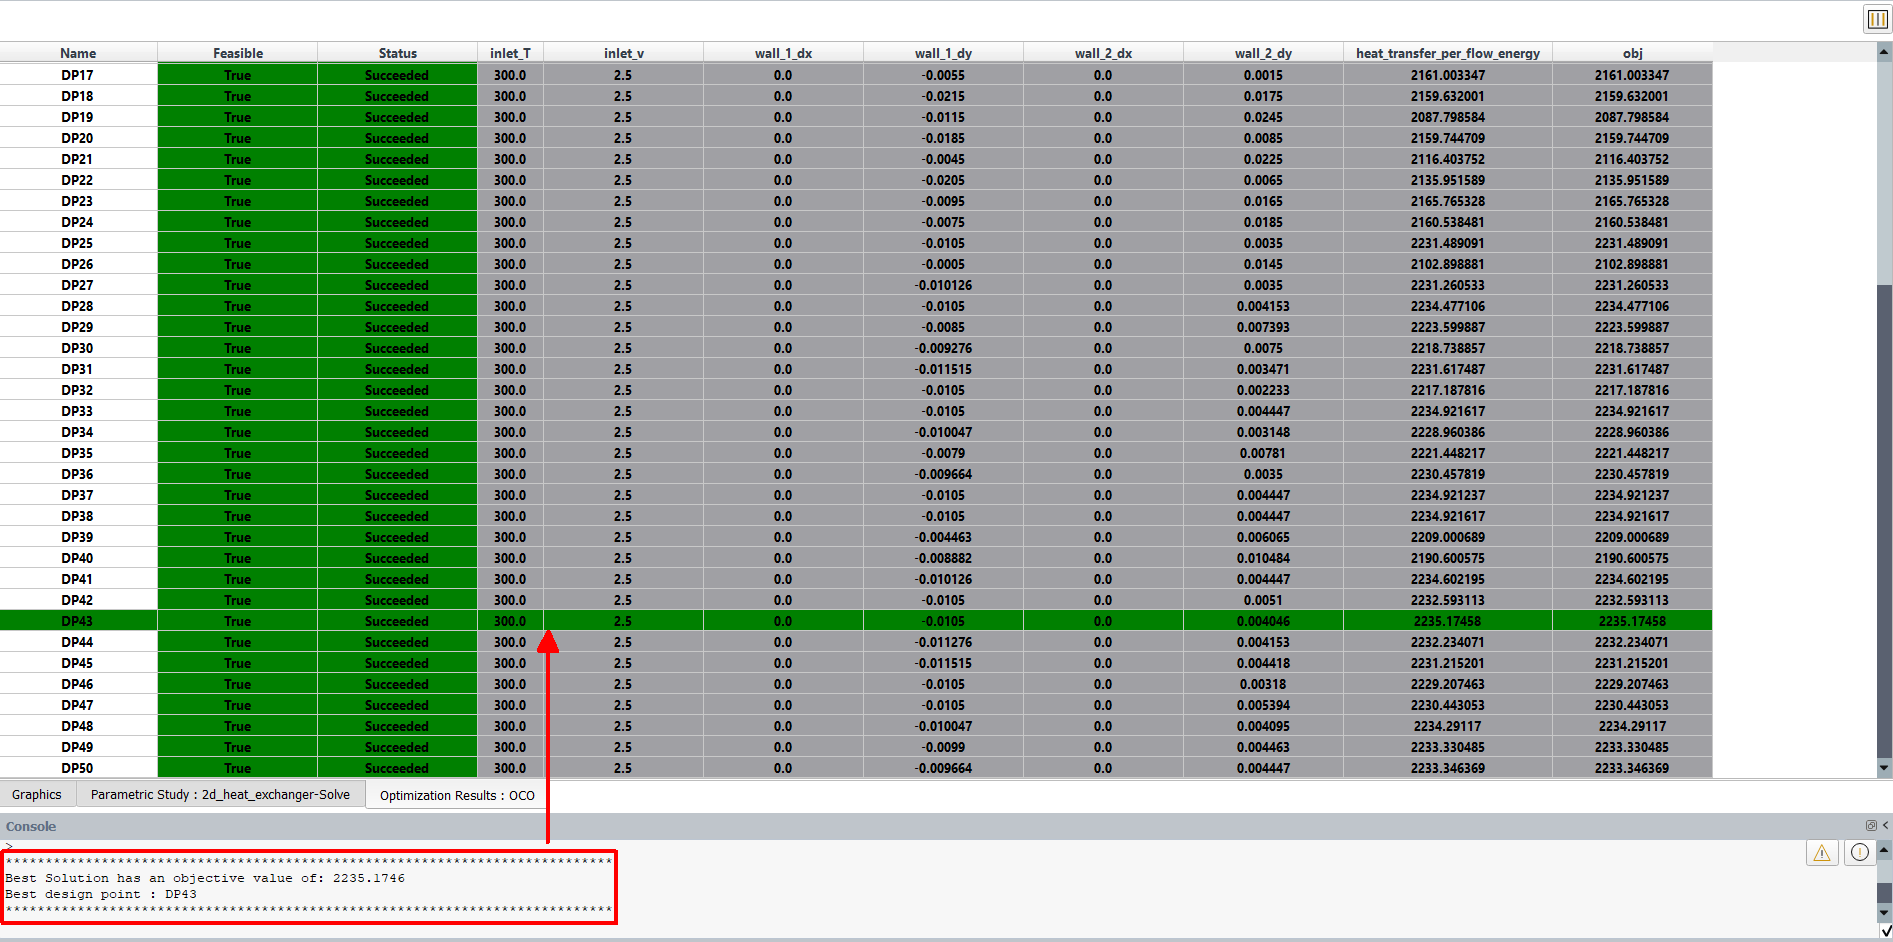Switch to the Graphics tab
Viewport: 1893px width, 942px height.
click(36, 793)
